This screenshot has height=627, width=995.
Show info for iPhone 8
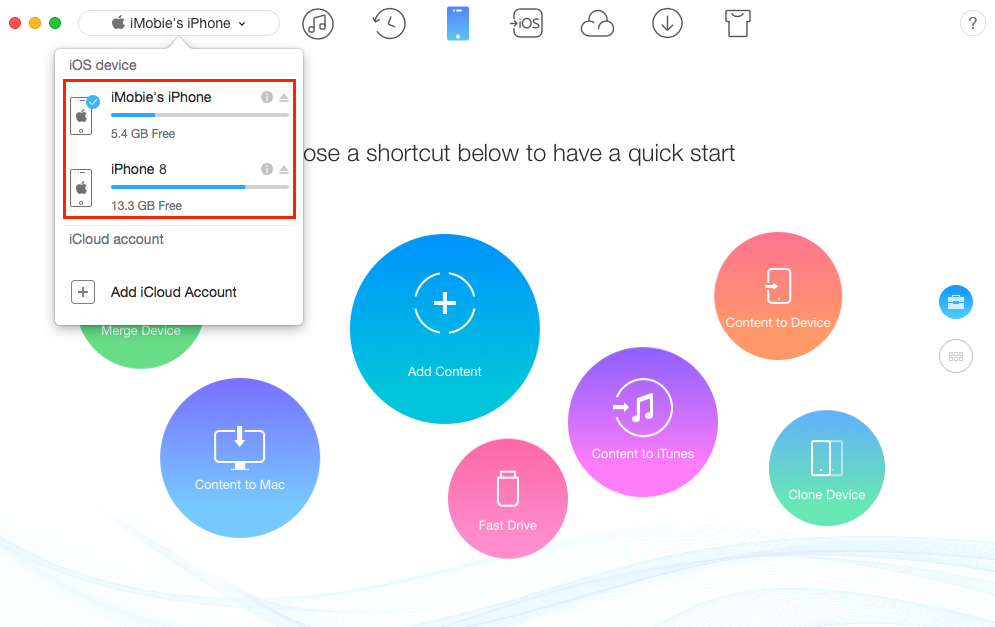point(267,169)
